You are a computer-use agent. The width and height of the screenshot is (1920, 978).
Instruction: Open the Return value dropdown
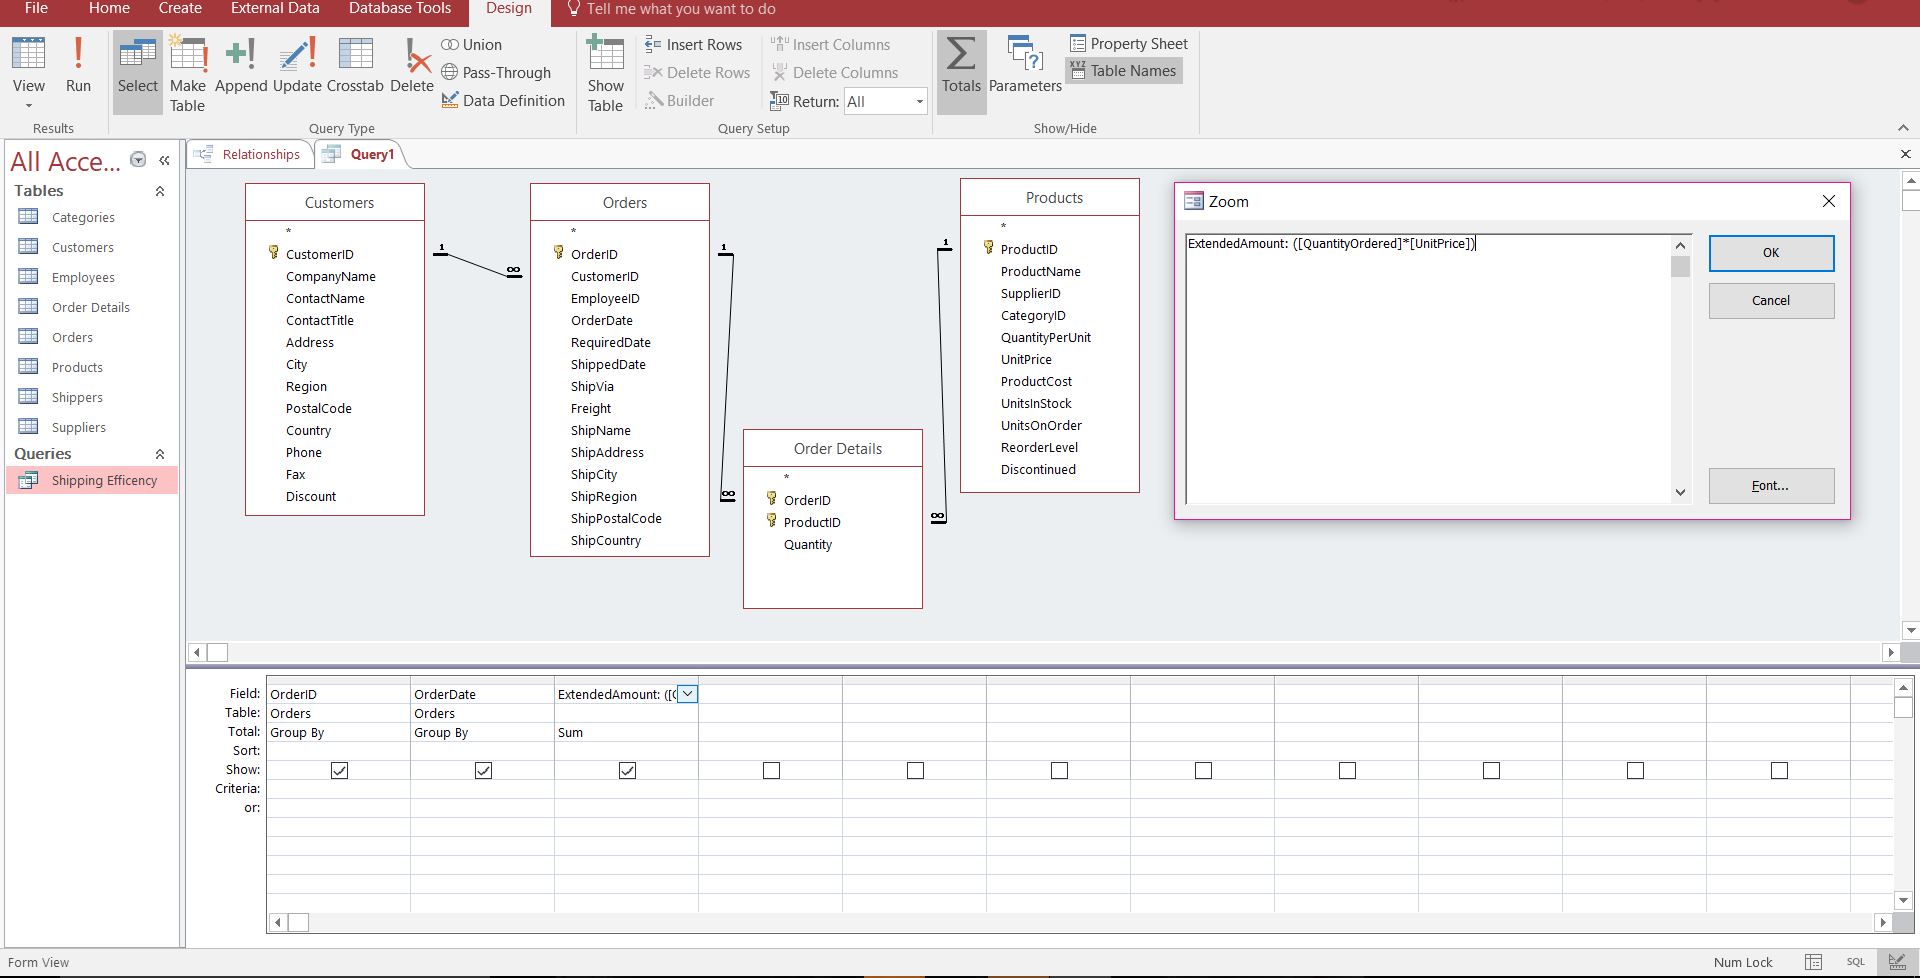(918, 102)
